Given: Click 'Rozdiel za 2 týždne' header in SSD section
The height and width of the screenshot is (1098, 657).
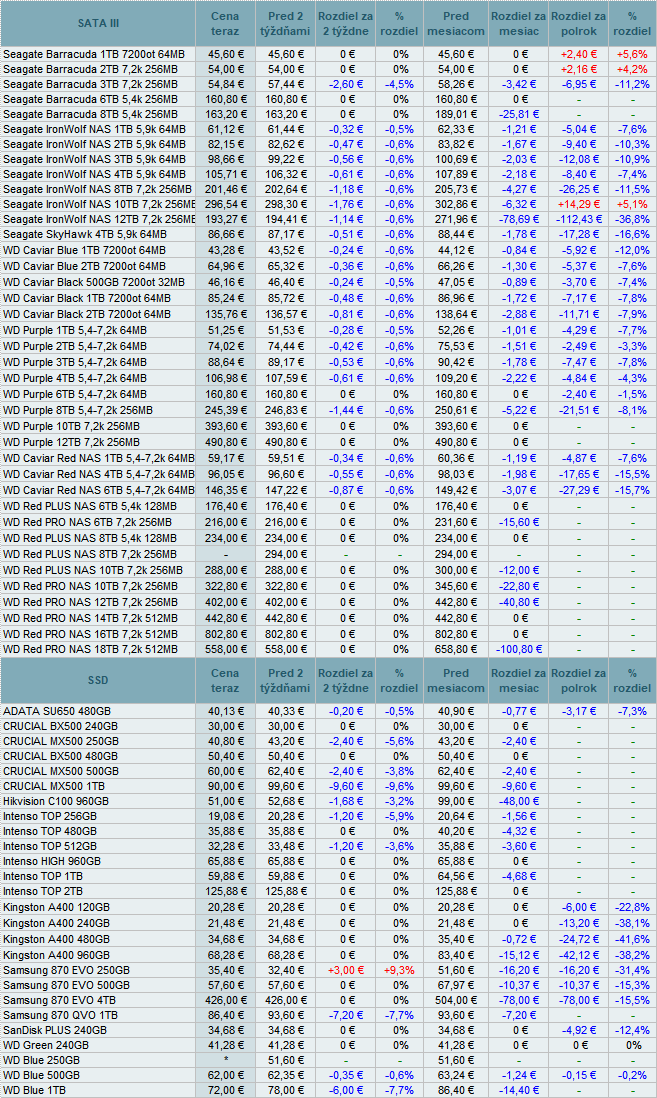Looking at the screenshot, I should (x=345, y=680).
